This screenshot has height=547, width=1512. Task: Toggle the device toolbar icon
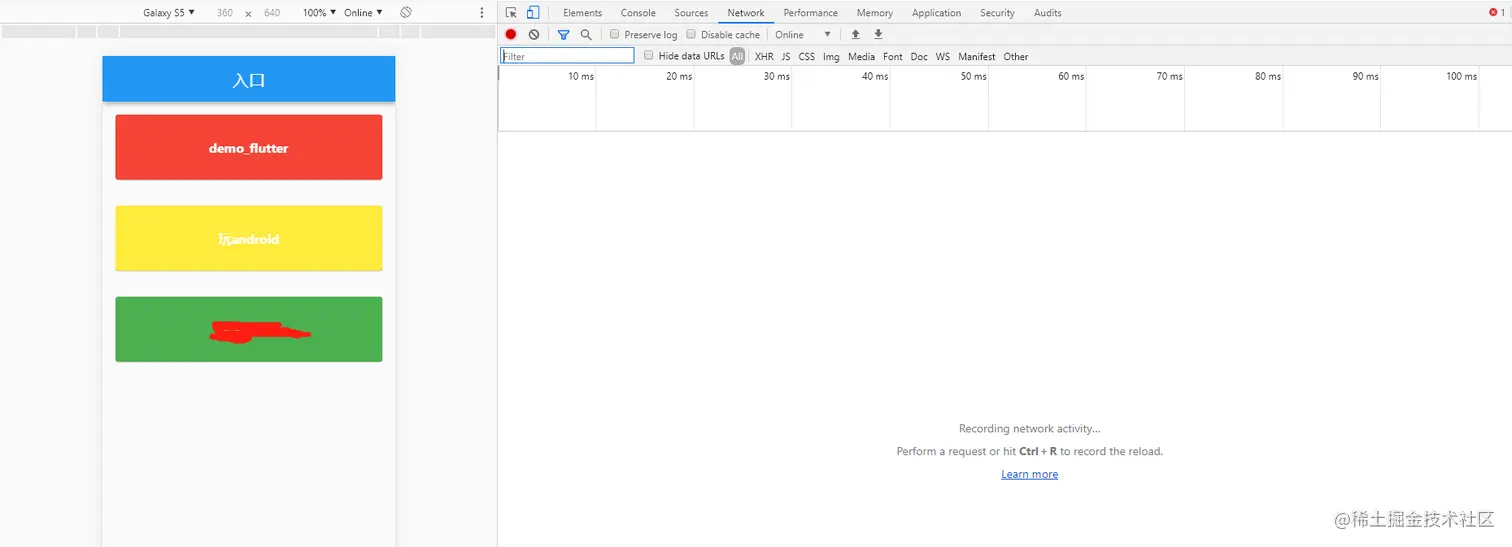tap(533, 13)
